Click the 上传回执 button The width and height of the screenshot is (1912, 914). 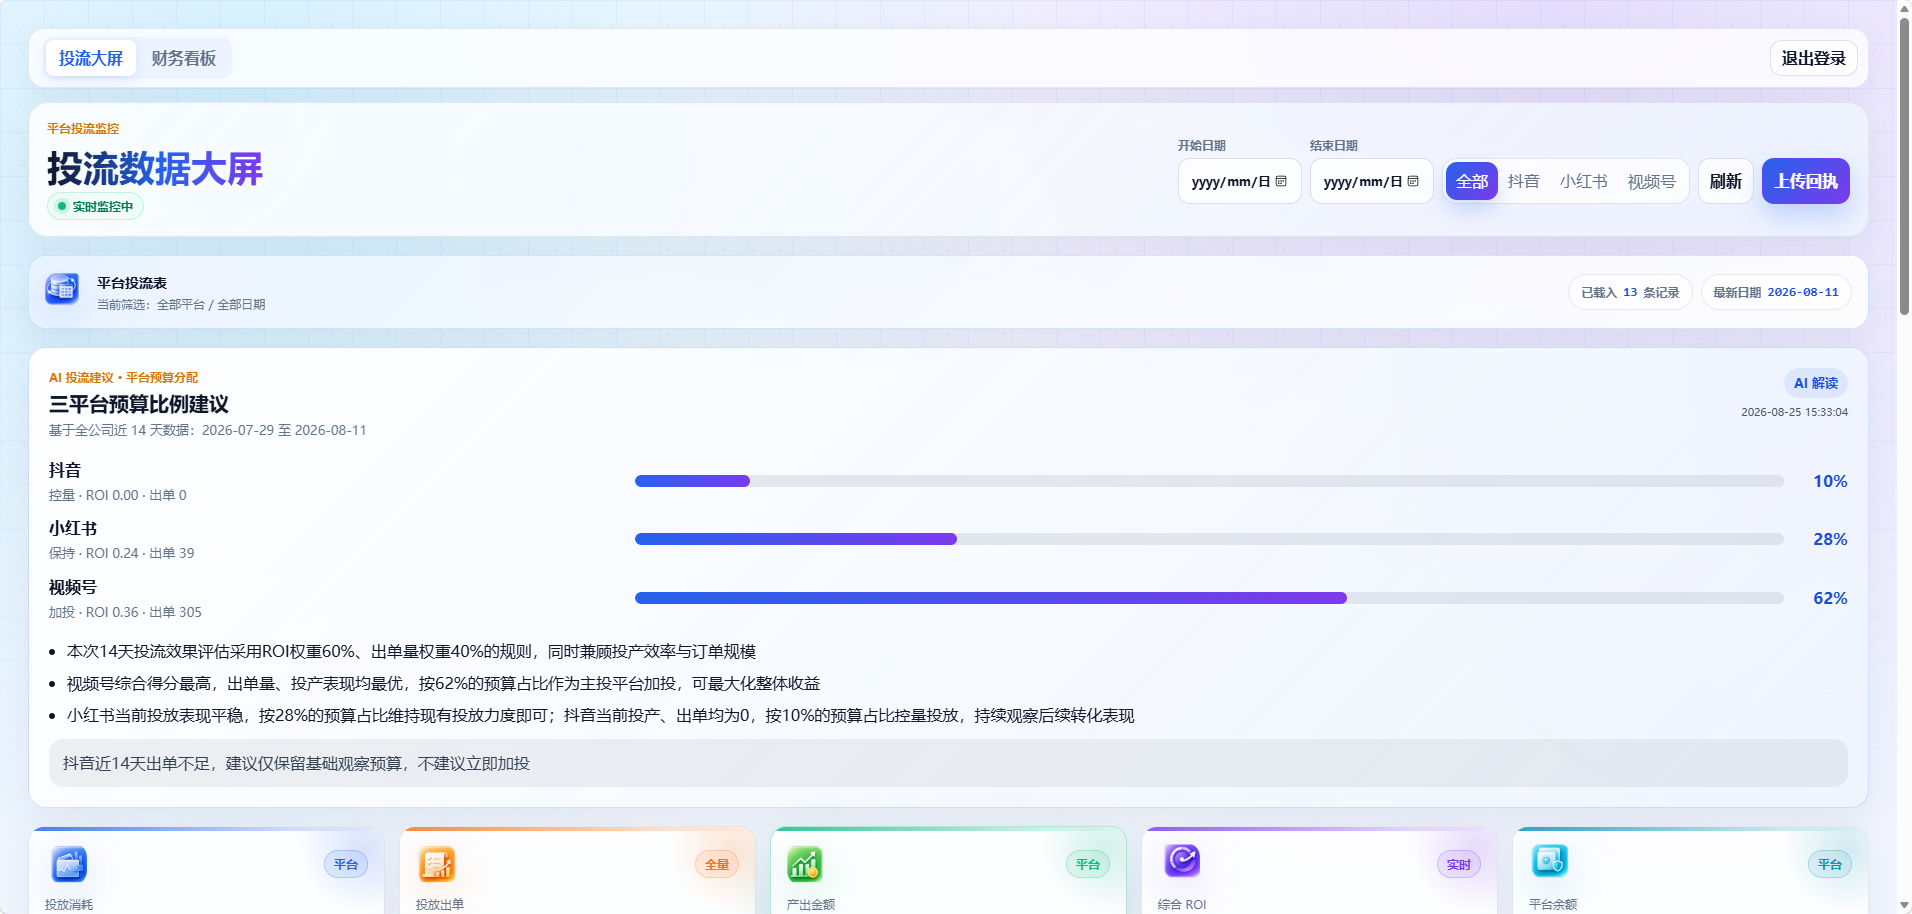pos(1806,181)
